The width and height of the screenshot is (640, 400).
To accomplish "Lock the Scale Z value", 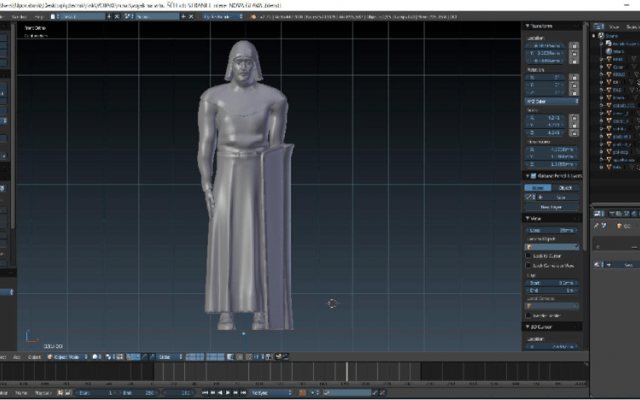I will point(574,133).
